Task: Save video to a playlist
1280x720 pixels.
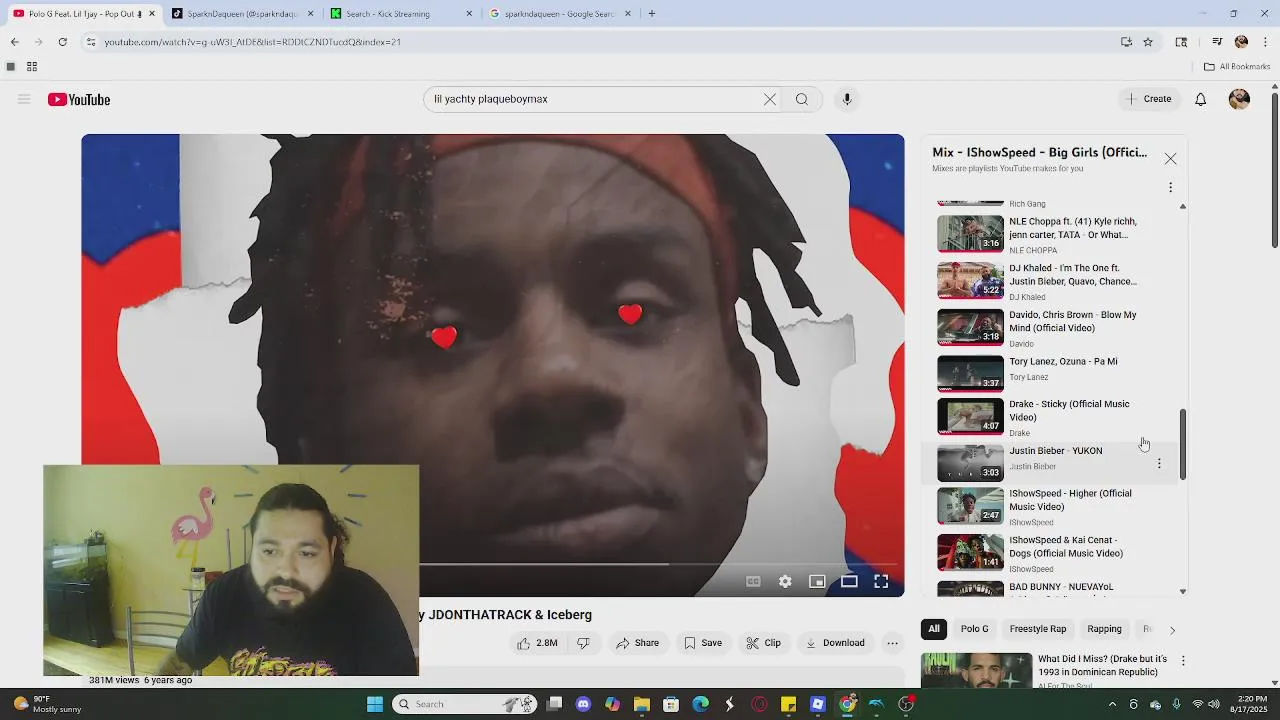Action: [703, 643]
